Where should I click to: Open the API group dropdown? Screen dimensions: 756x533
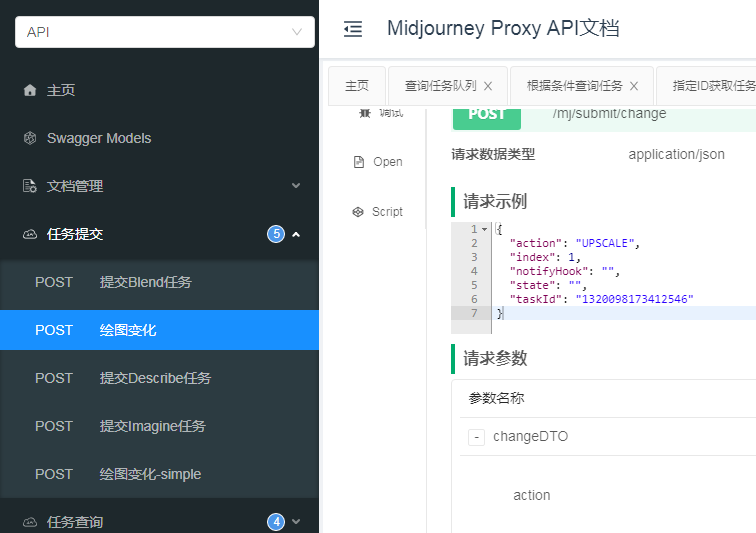pos(164,32)
